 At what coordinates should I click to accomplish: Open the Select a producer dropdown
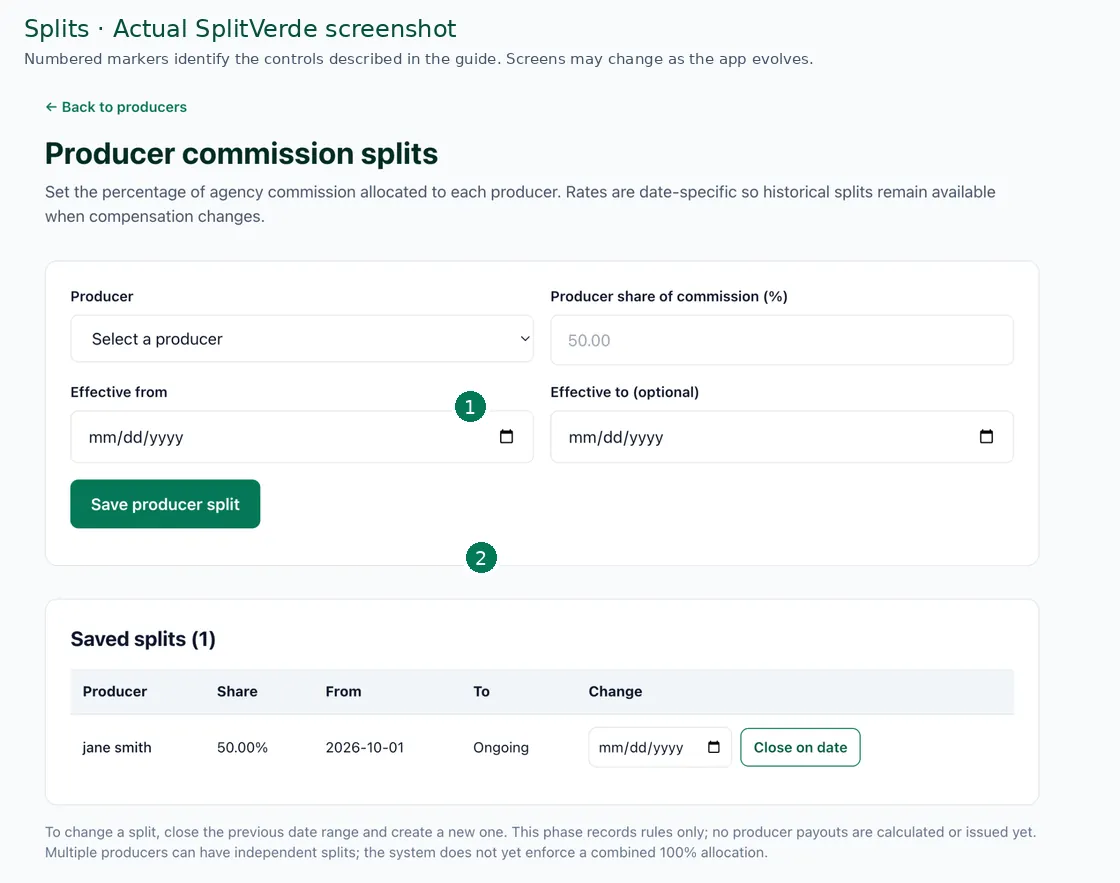[301, 339]
